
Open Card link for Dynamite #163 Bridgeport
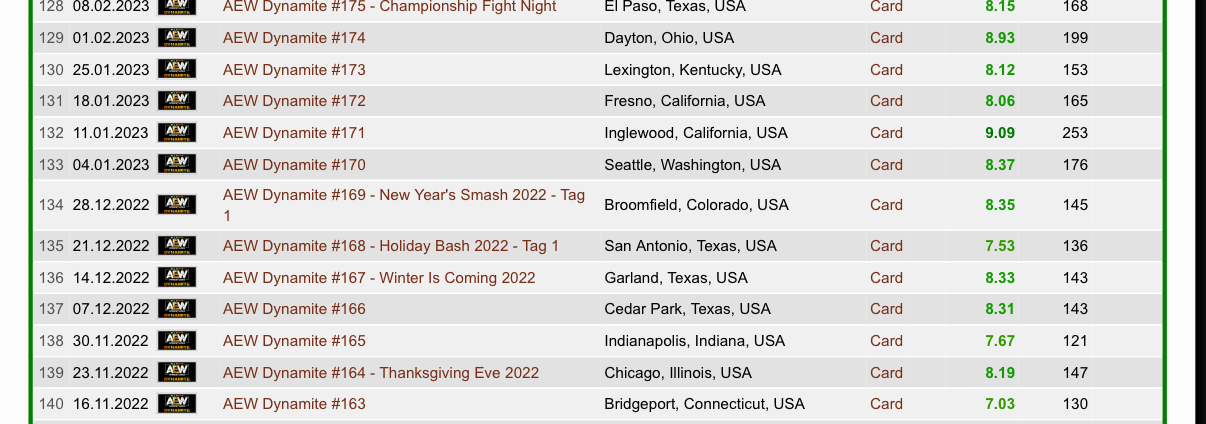[x=886, y=404]
